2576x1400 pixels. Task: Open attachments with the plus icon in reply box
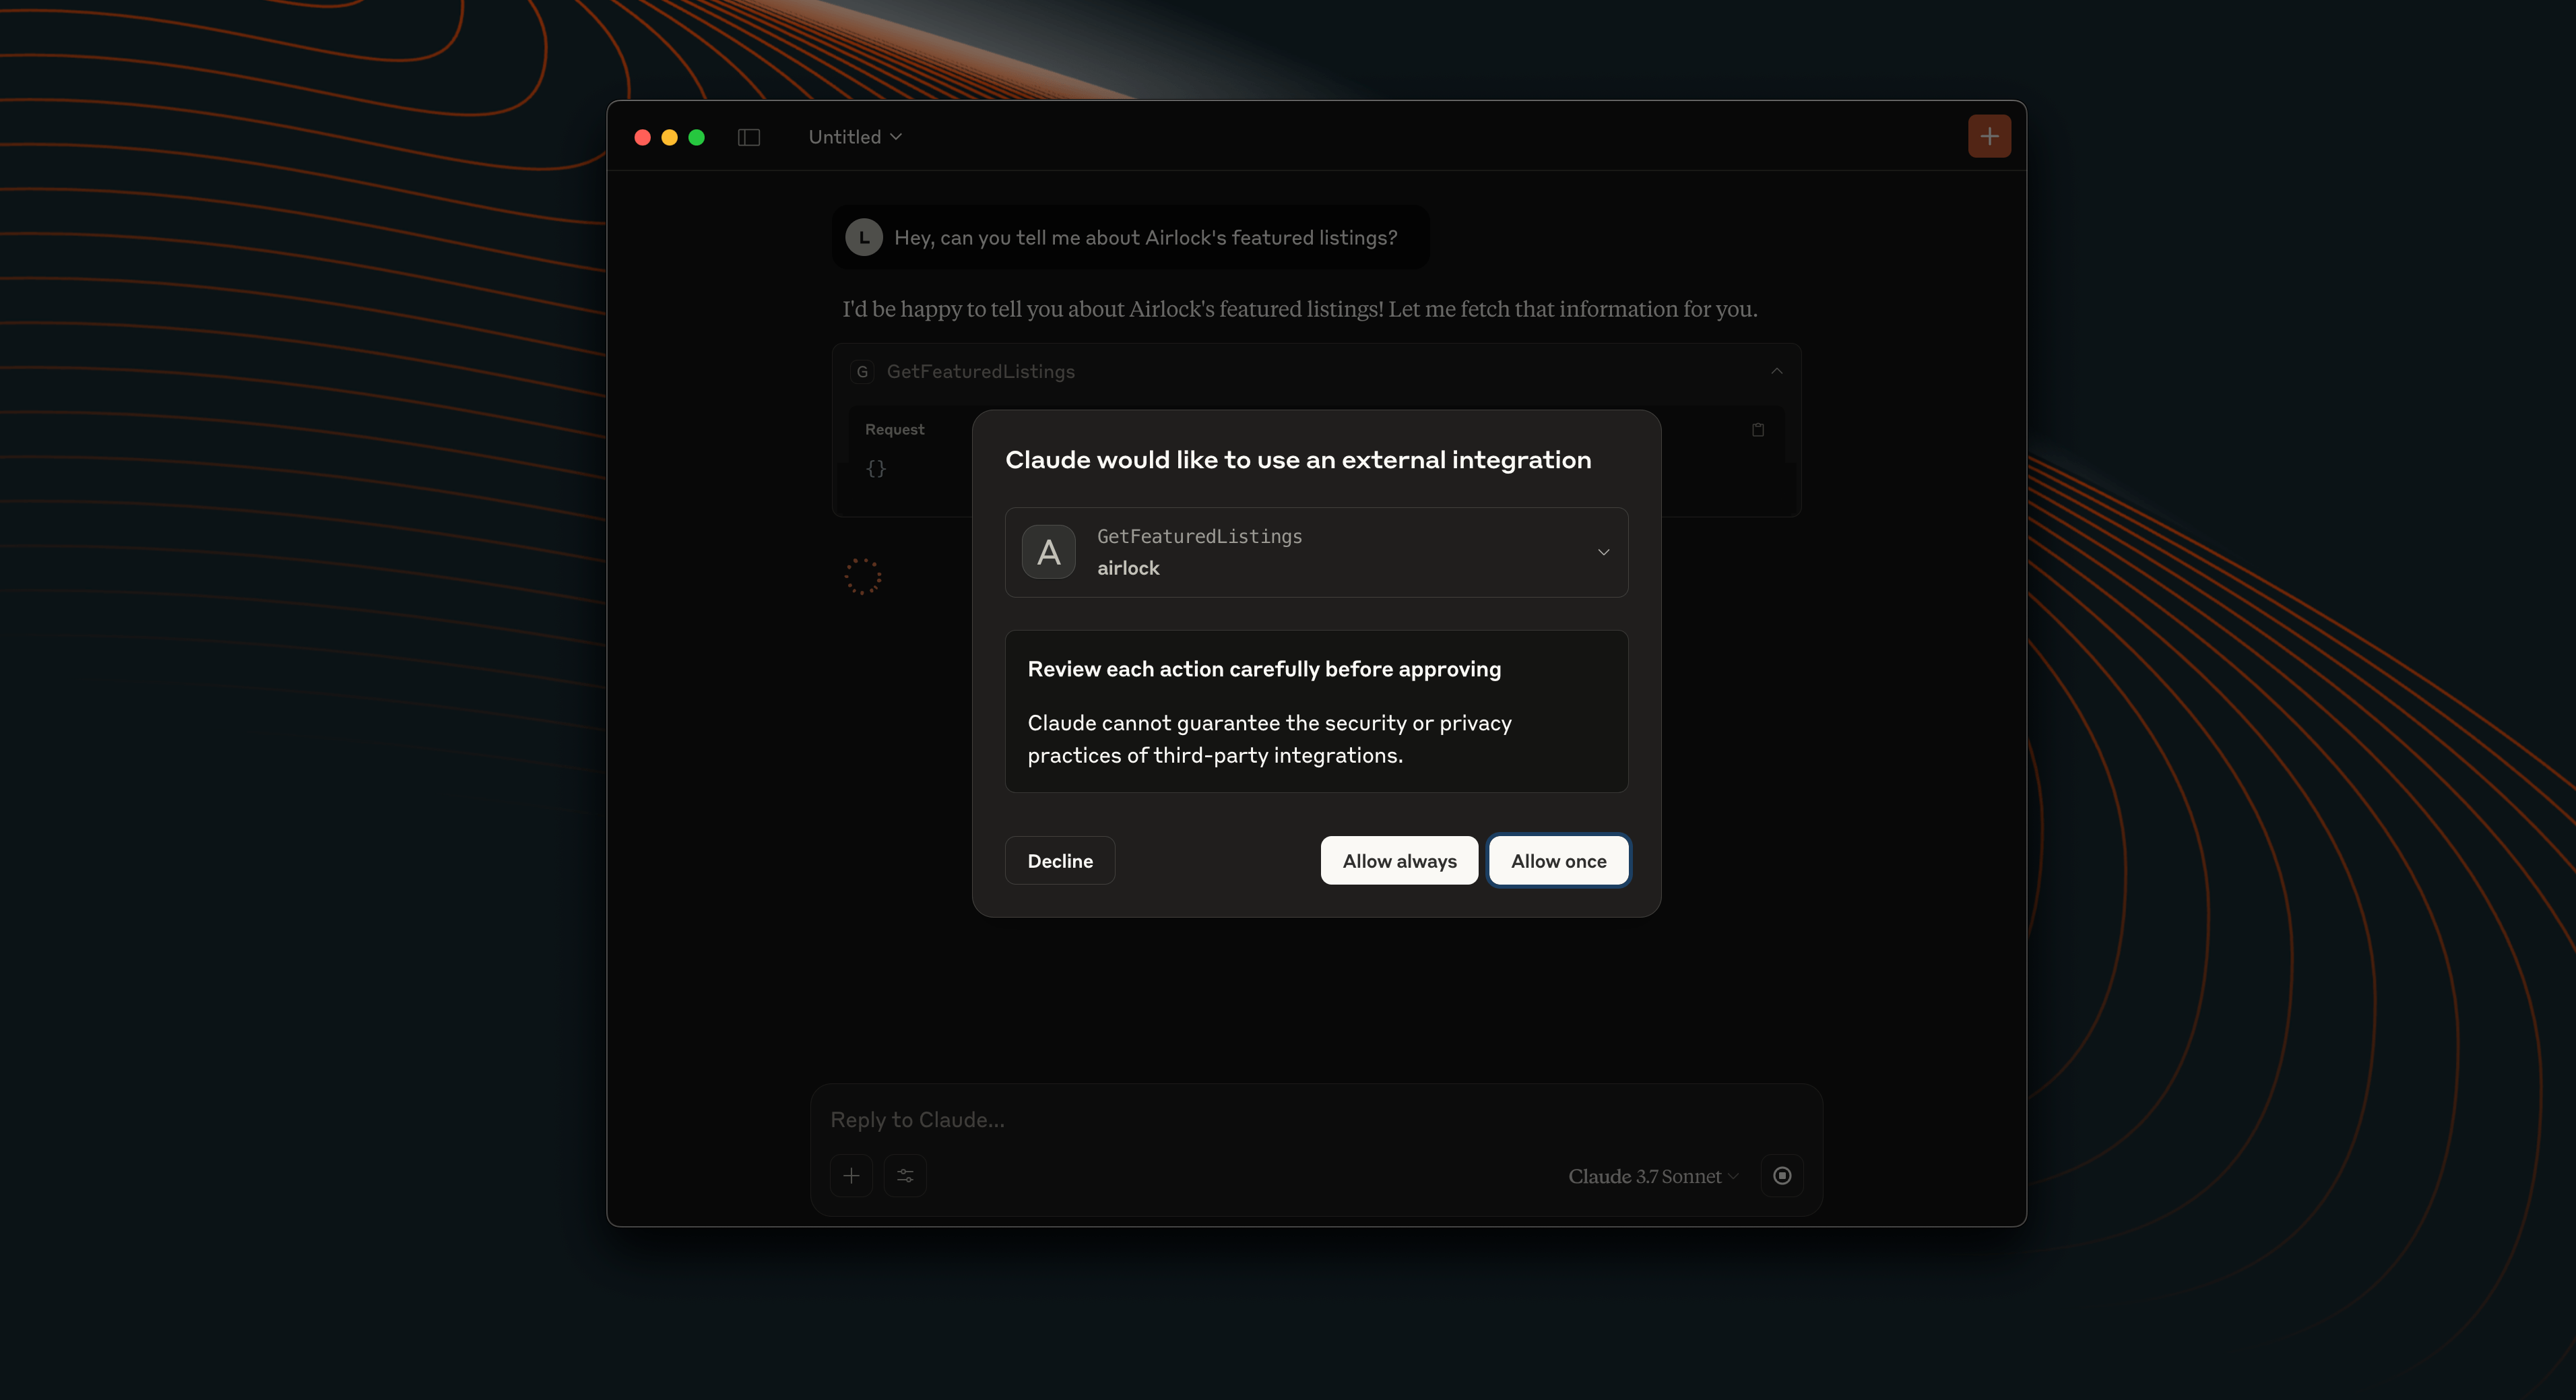click(851, 1175)
